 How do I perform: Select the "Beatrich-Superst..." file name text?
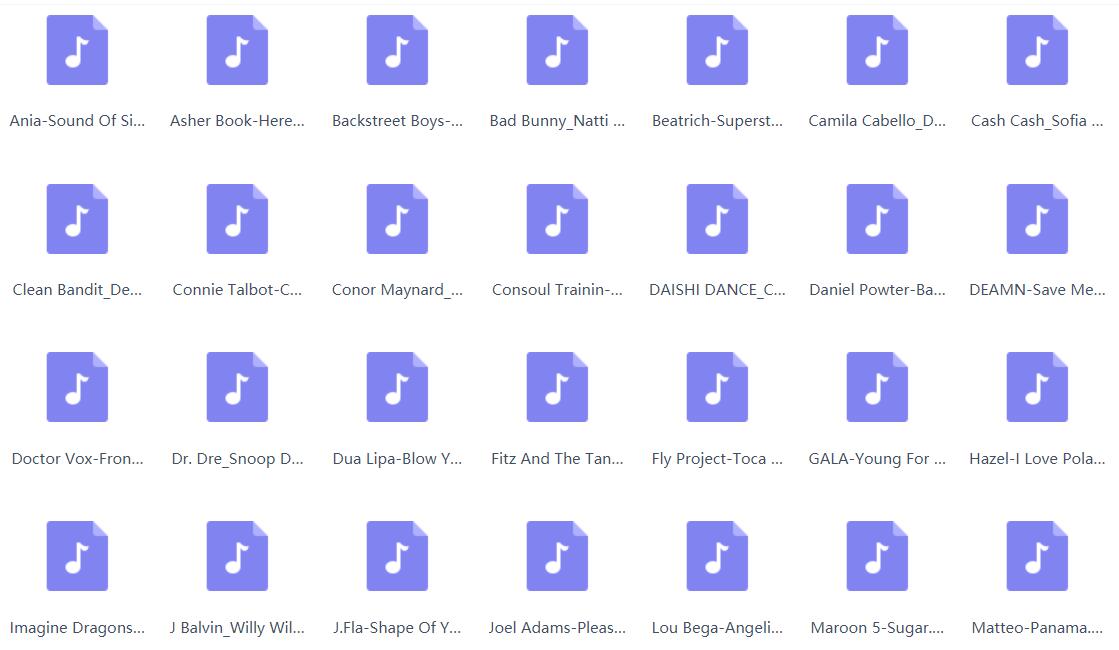[x=717, y=121]
